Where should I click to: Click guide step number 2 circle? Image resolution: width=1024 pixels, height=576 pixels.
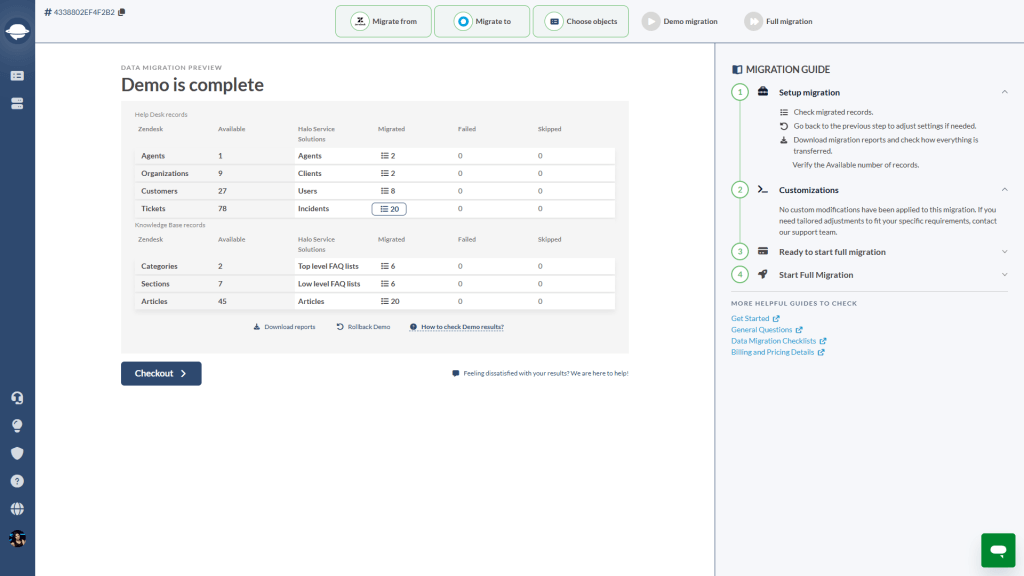pos(740,189)
